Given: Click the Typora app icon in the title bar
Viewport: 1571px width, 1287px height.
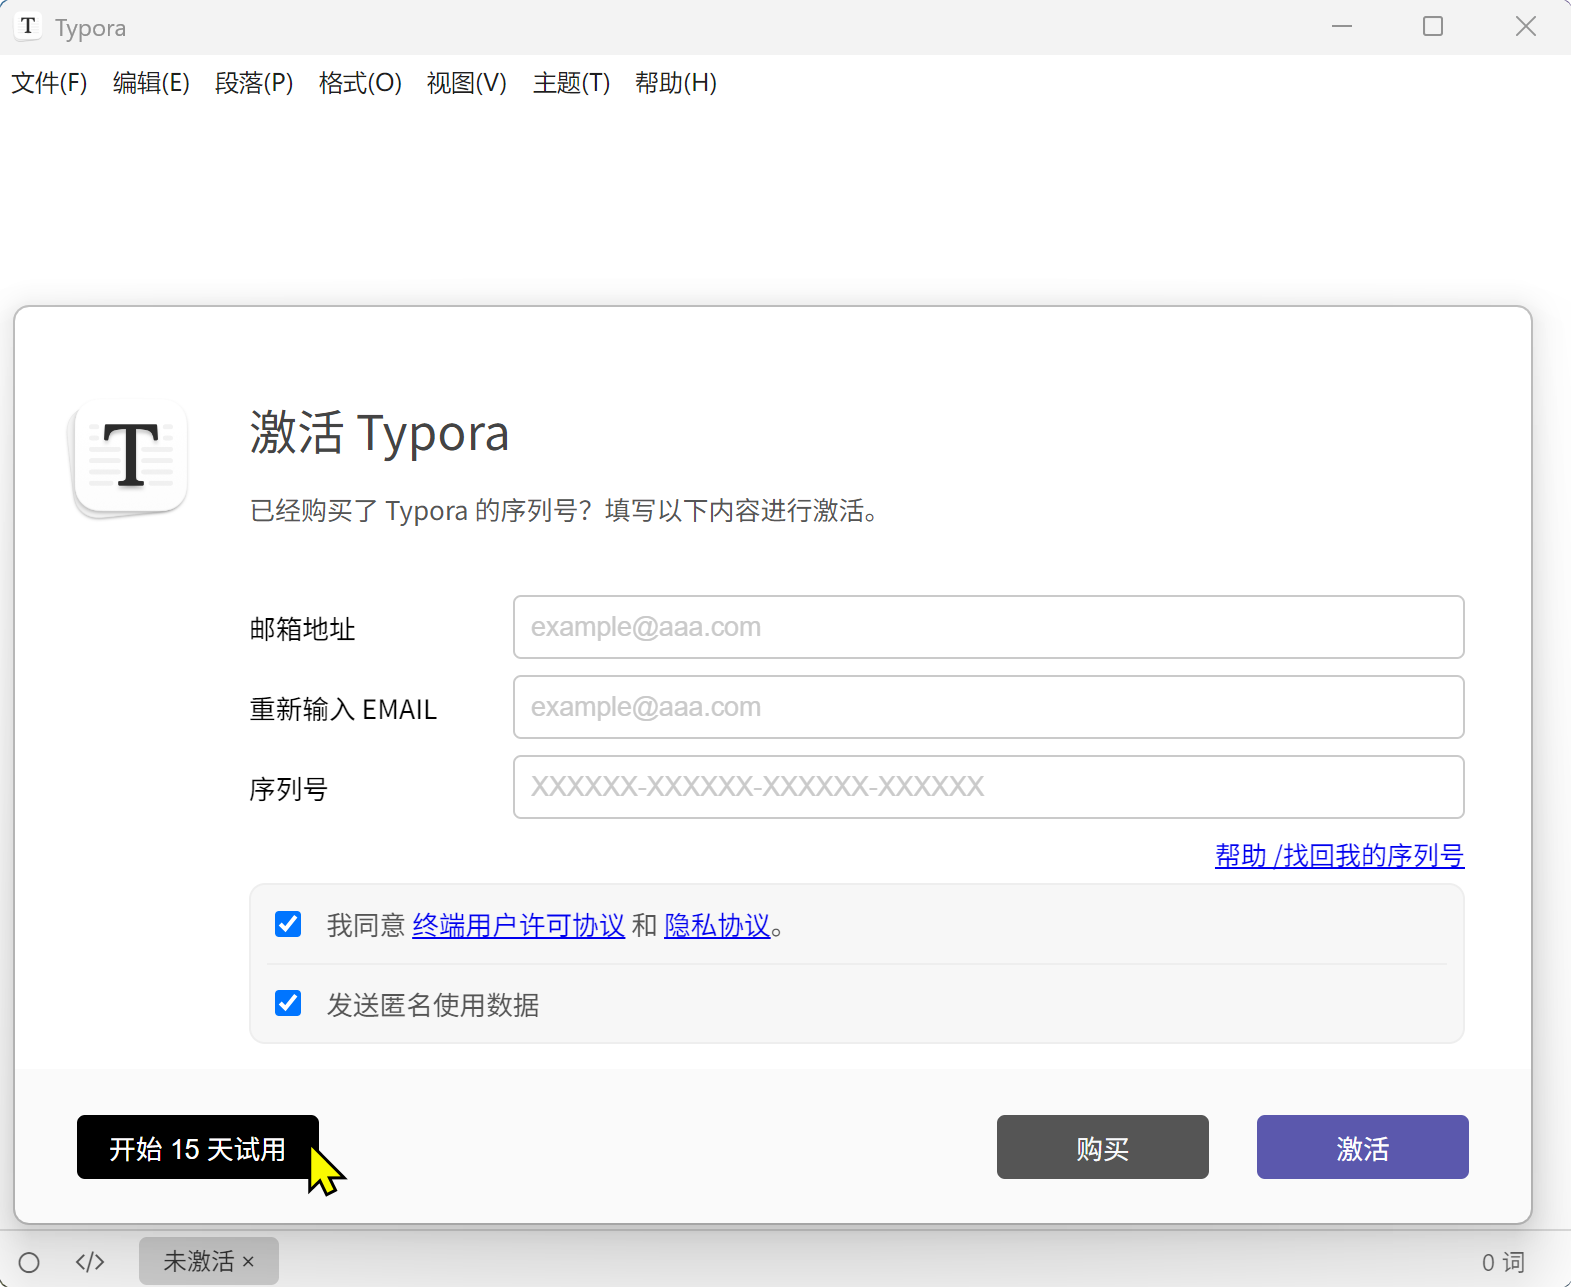Looking at the screenshot, I should tap(28, 27).
